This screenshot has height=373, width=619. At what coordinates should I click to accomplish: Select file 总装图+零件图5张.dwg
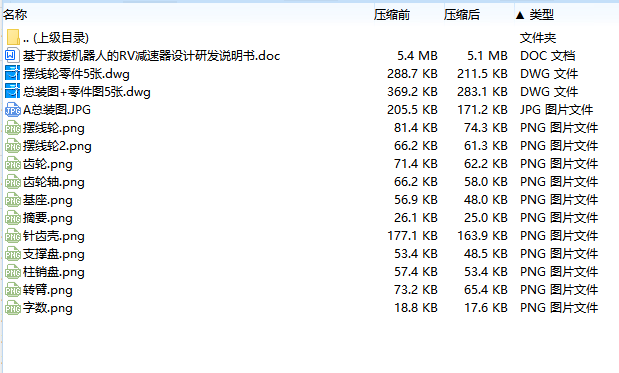point(86,92)
